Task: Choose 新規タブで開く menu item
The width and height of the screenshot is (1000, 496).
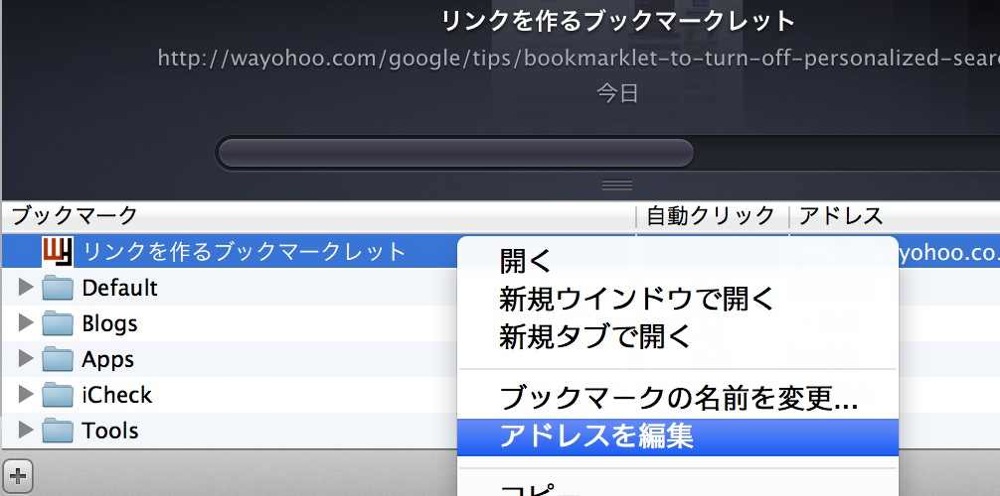Action: pyautogui.click(x=677, y=335)
